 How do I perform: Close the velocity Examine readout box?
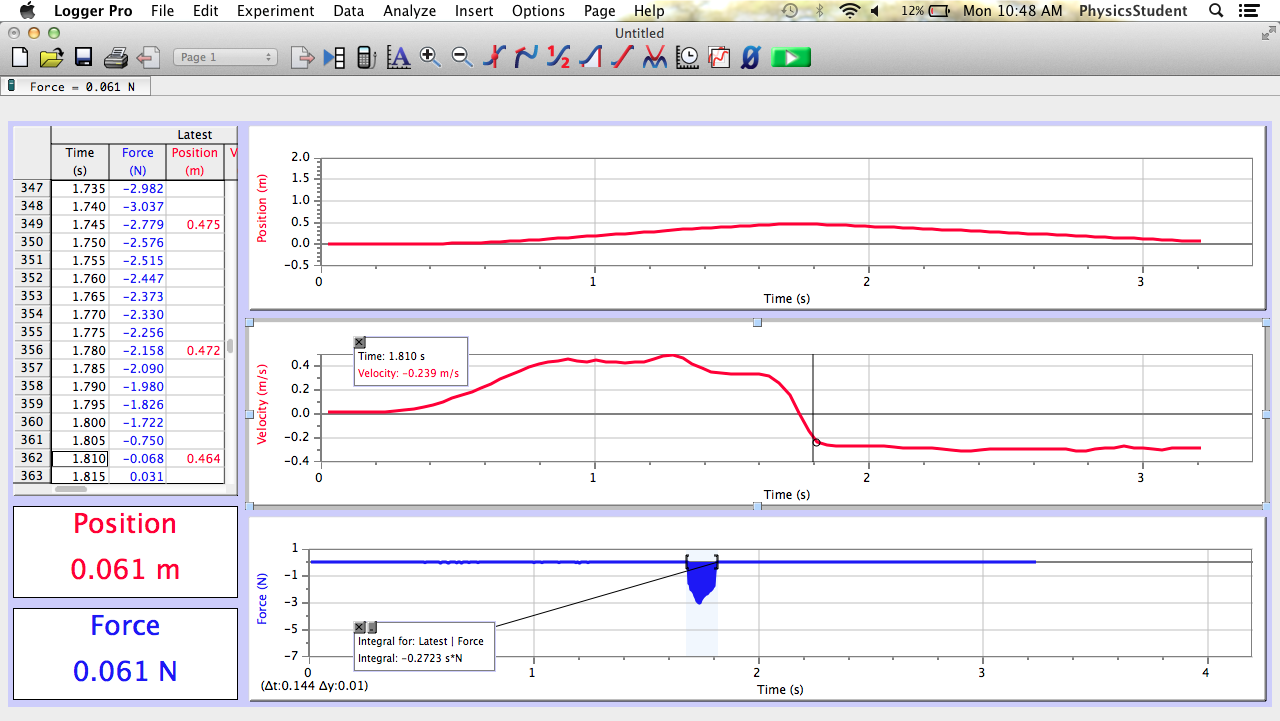click(x=359, y=343)
